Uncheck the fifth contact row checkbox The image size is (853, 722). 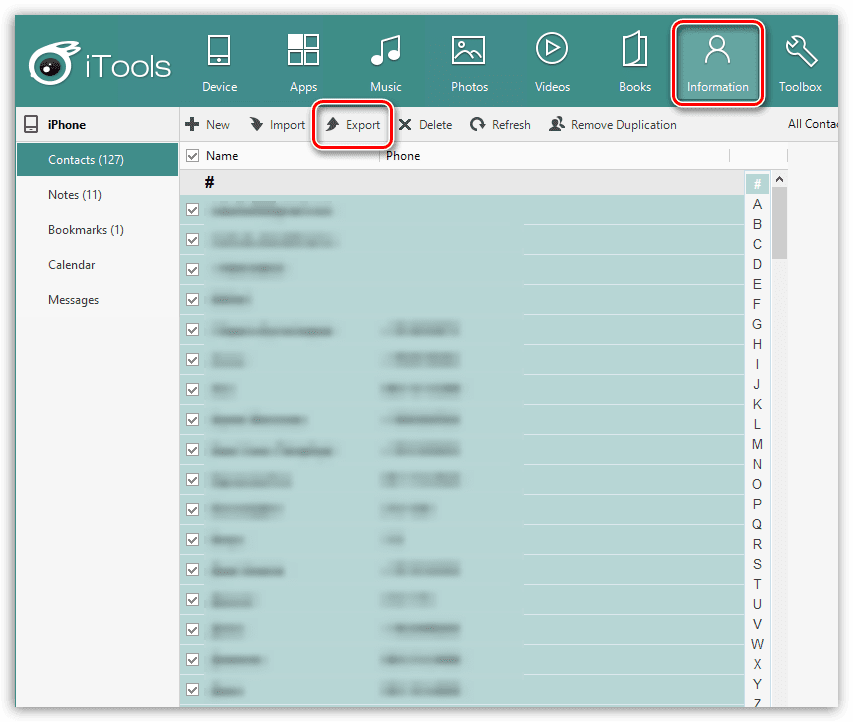click(193, 329)
